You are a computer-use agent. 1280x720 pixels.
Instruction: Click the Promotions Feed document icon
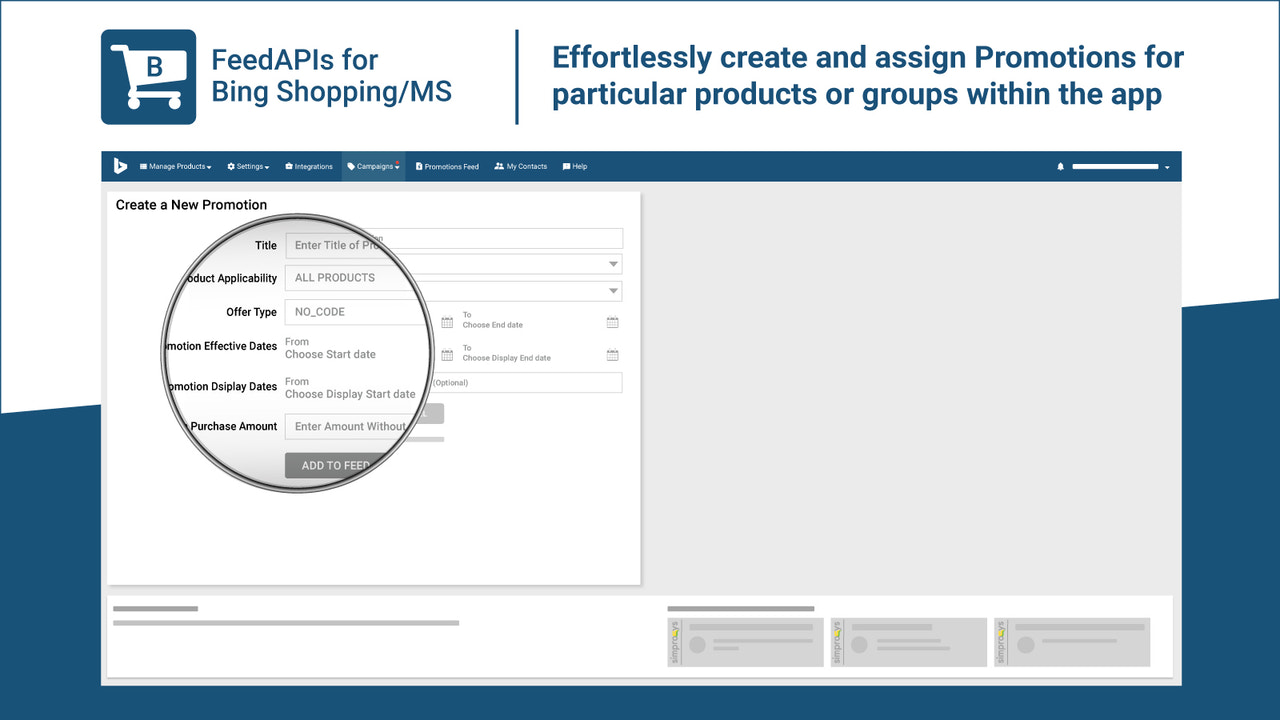tap(418, 166)
